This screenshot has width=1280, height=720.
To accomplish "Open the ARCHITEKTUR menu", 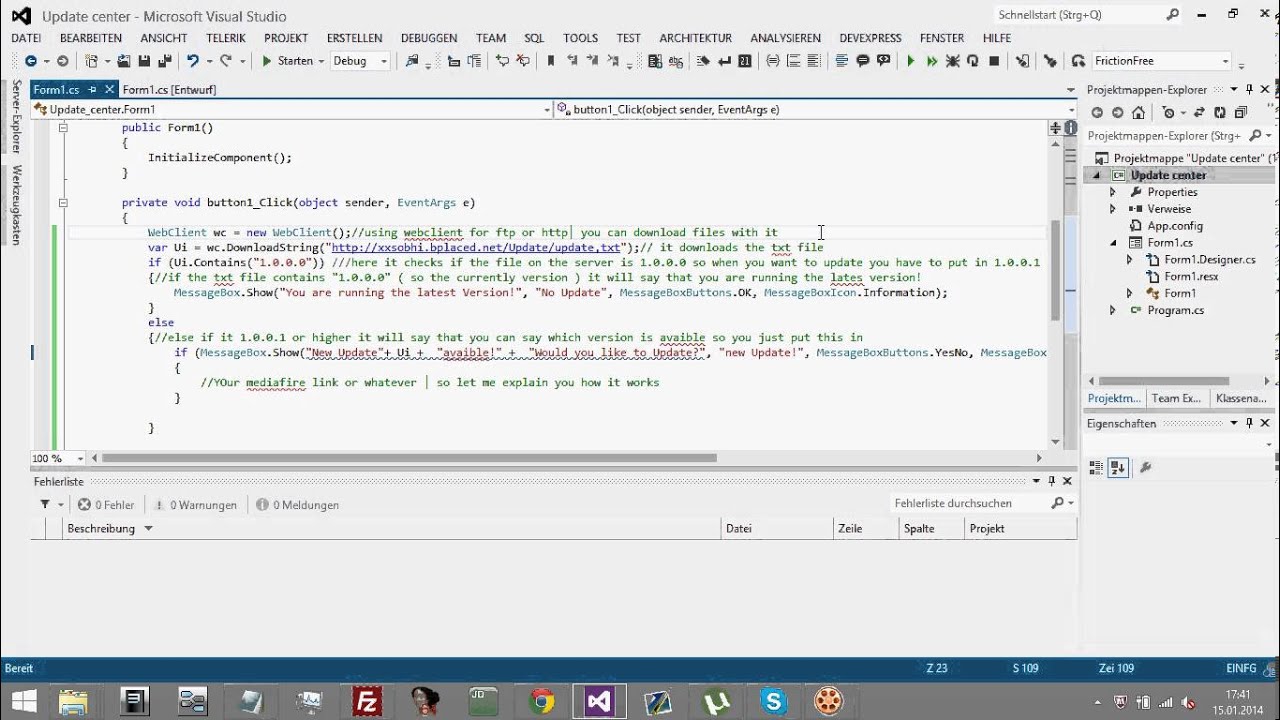I will point(695,38).
